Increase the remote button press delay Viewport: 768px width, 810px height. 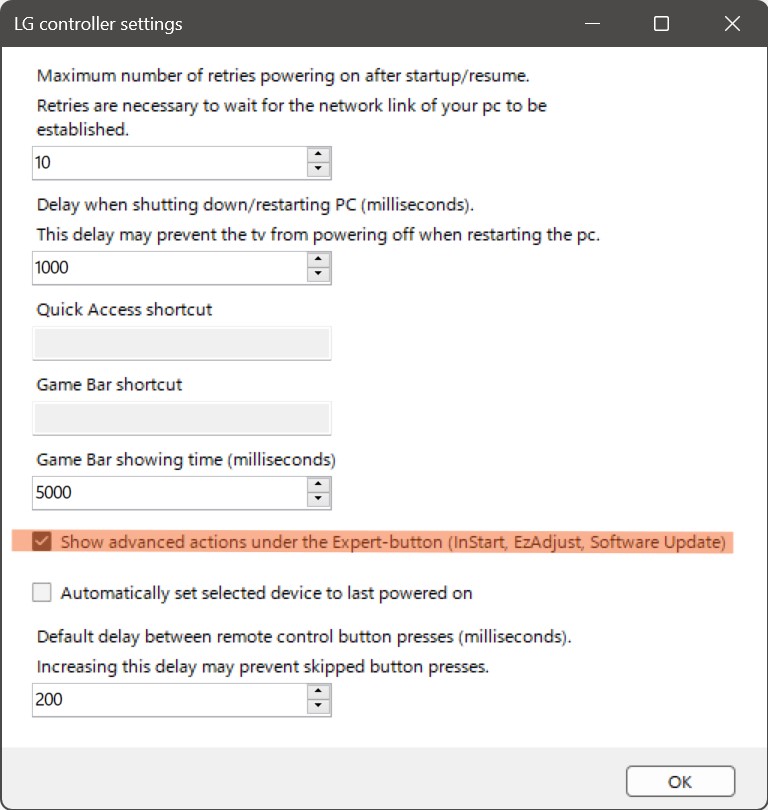[318, 691]
